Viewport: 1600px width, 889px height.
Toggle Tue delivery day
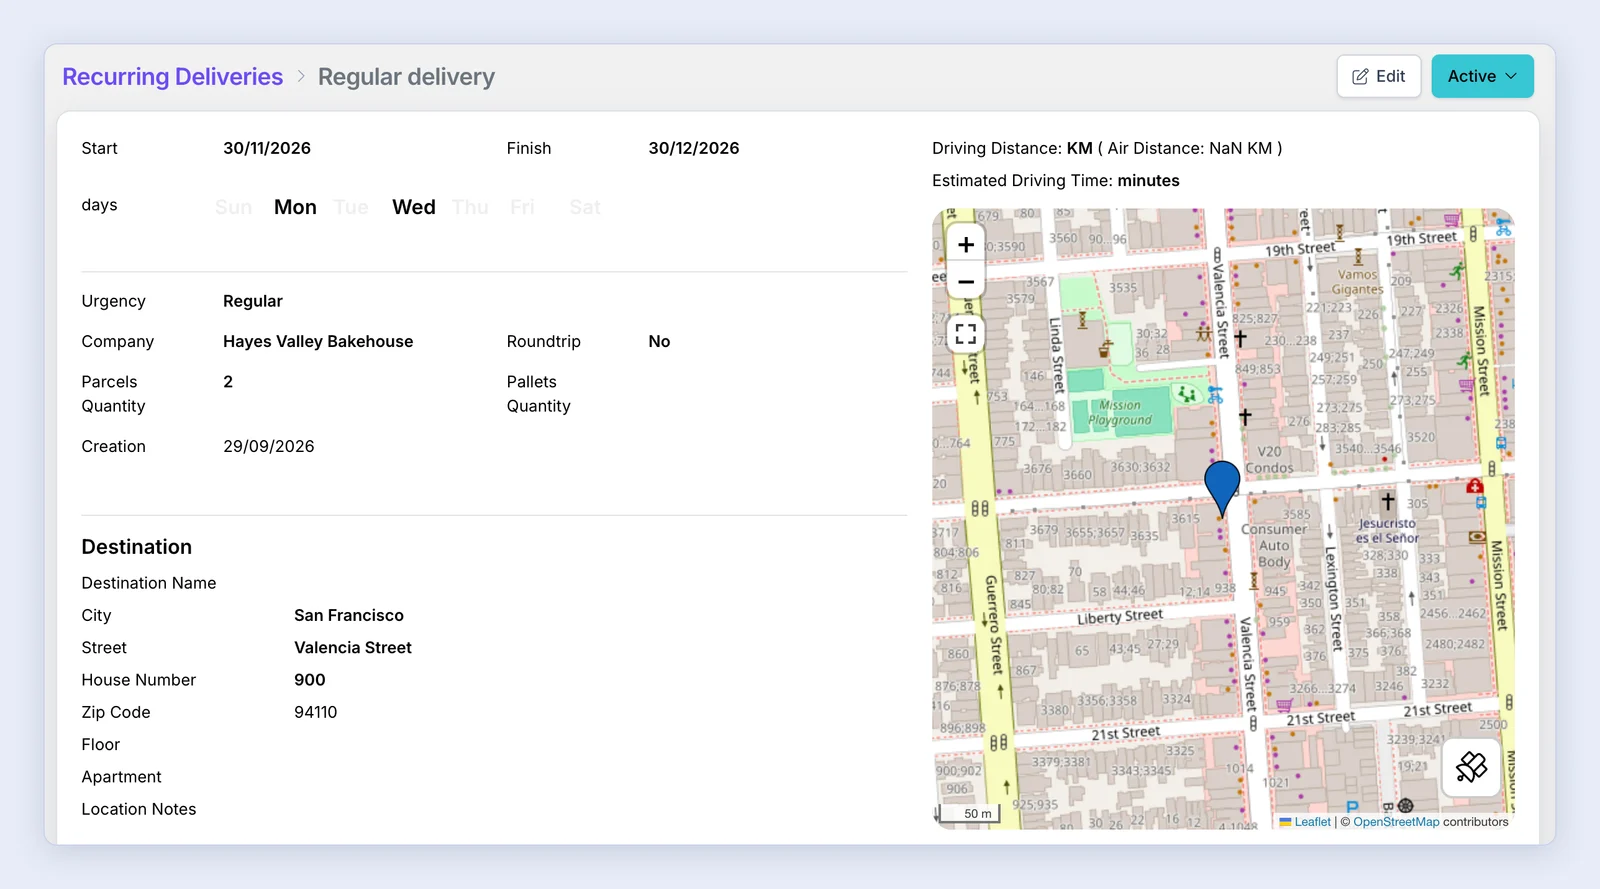[351, 207]
